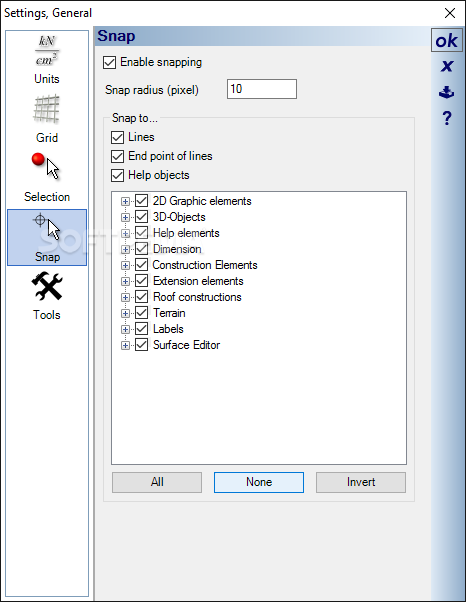The image size is (466, 602).
Task: Toggle the Surface Editor checkbox
Action: 142,345
